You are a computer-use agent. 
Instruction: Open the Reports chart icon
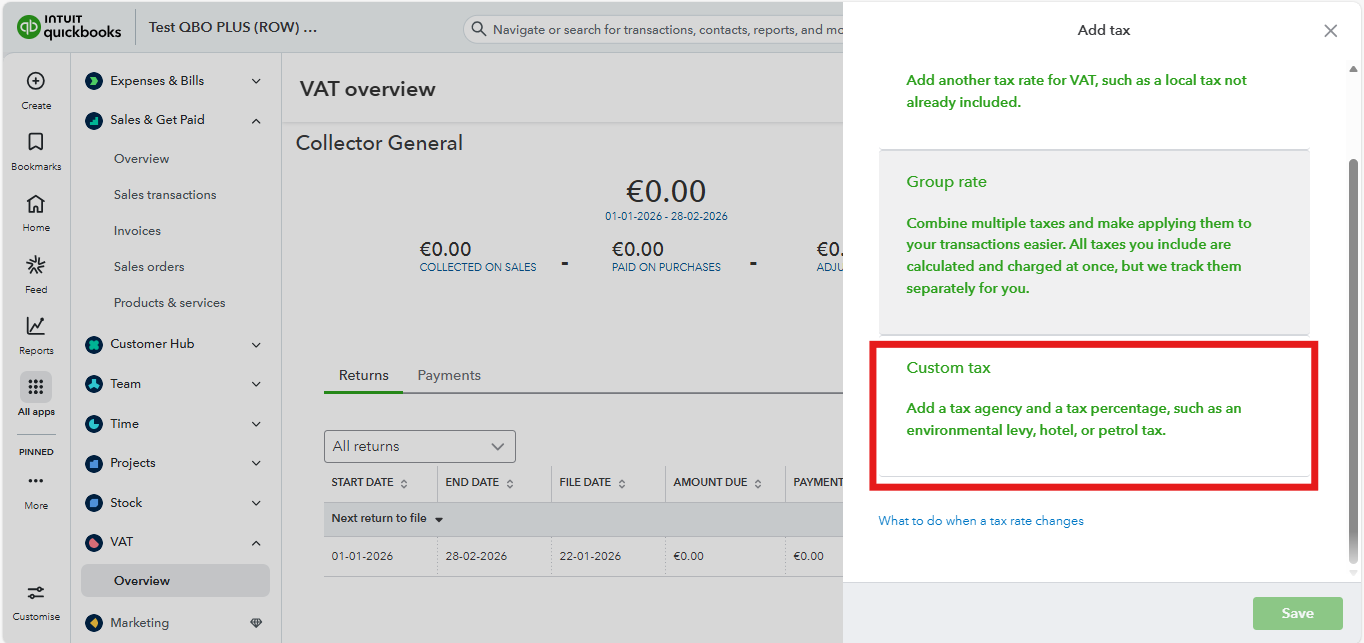[36, 326]
